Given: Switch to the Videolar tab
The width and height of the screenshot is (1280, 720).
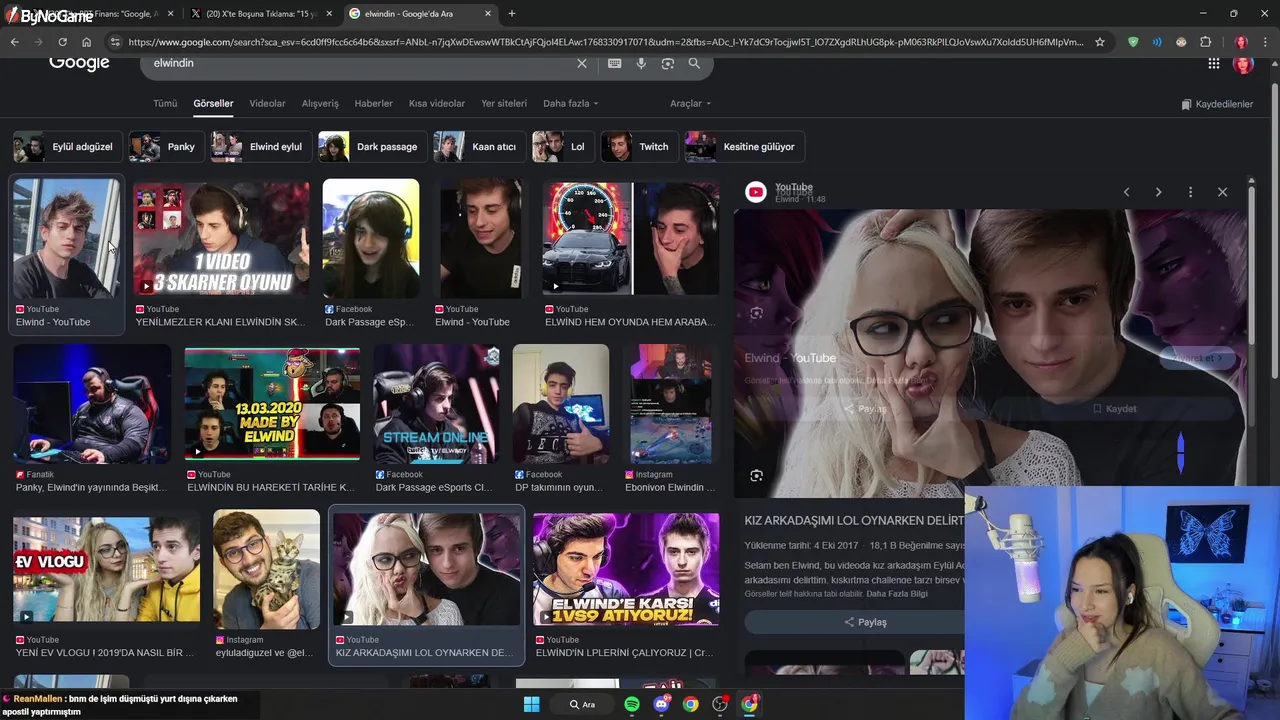Looking at the screenshot, I should 267,103.
